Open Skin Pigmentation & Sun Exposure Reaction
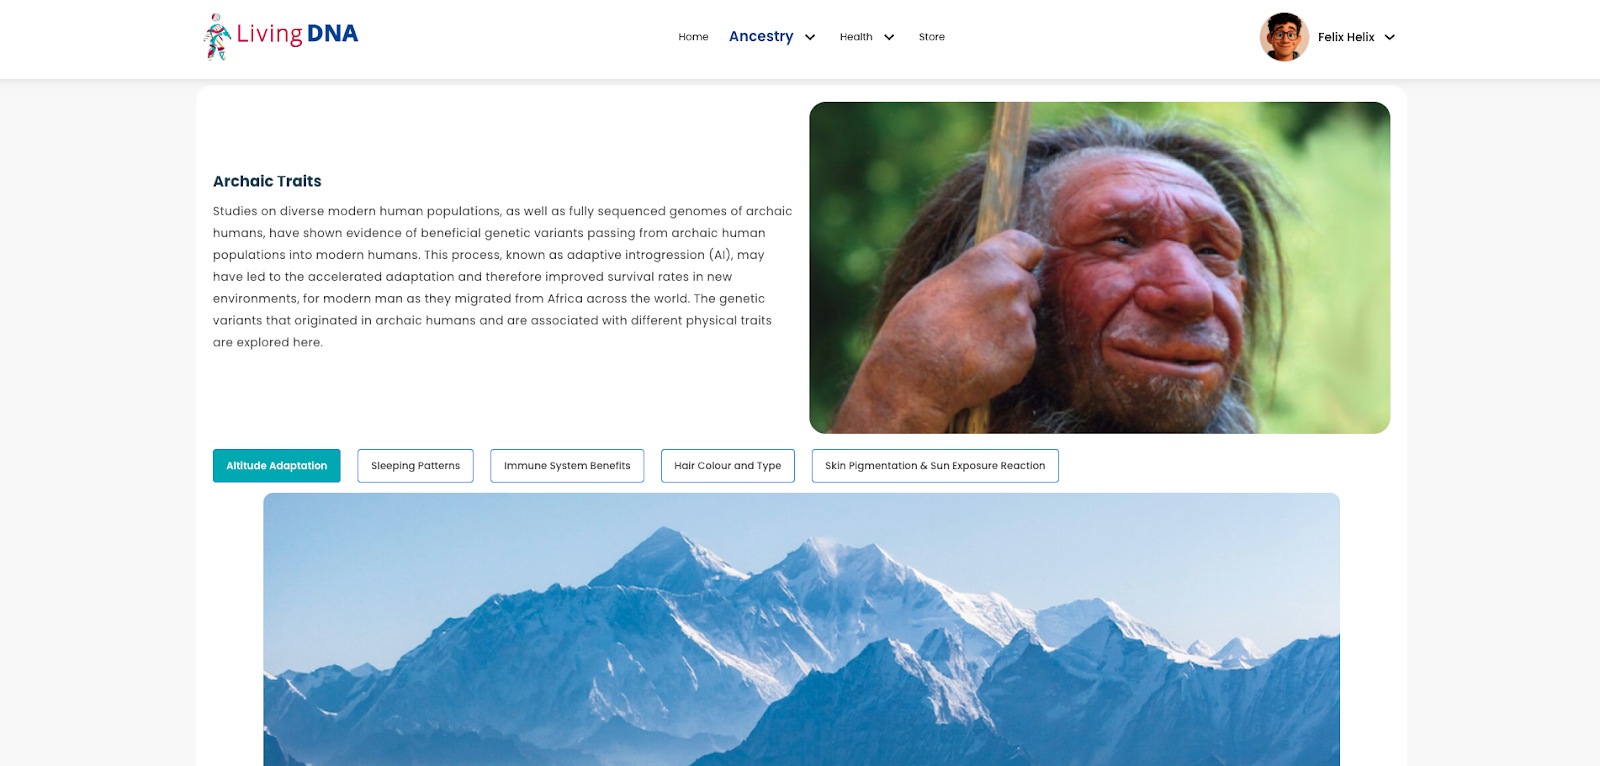 click(935, 466)
